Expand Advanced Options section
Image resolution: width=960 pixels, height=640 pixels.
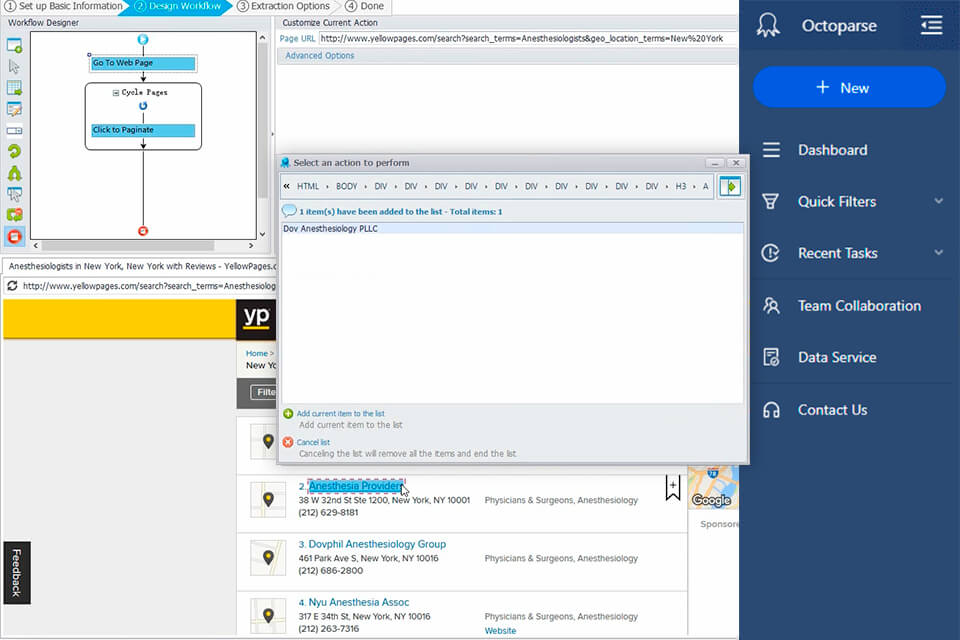pos(320,56)
